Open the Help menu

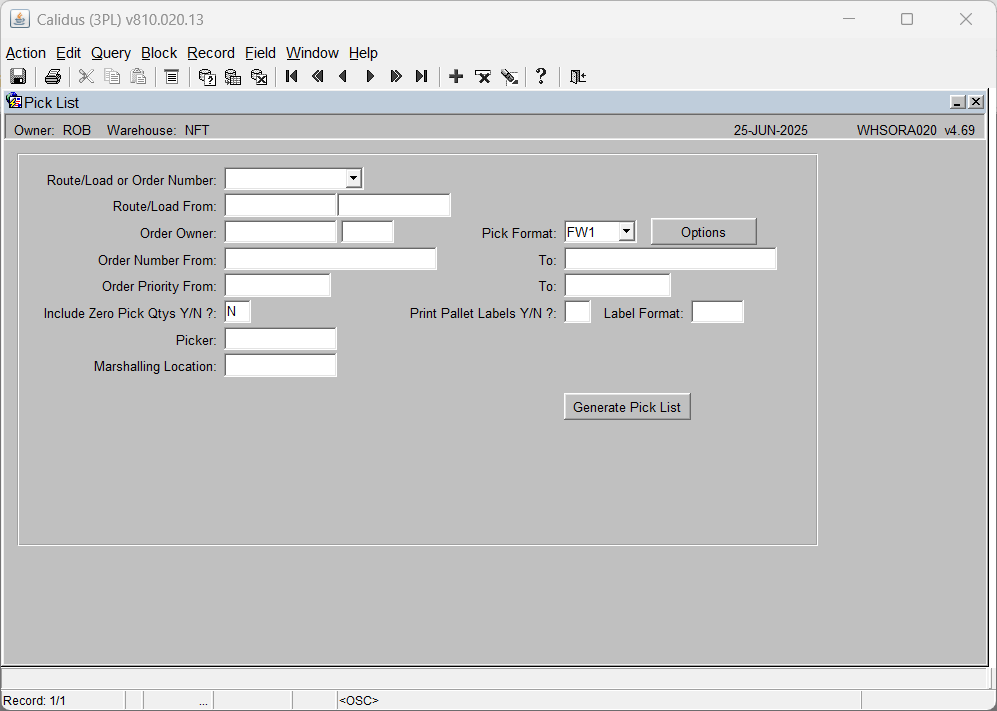[x=363, y=53]
